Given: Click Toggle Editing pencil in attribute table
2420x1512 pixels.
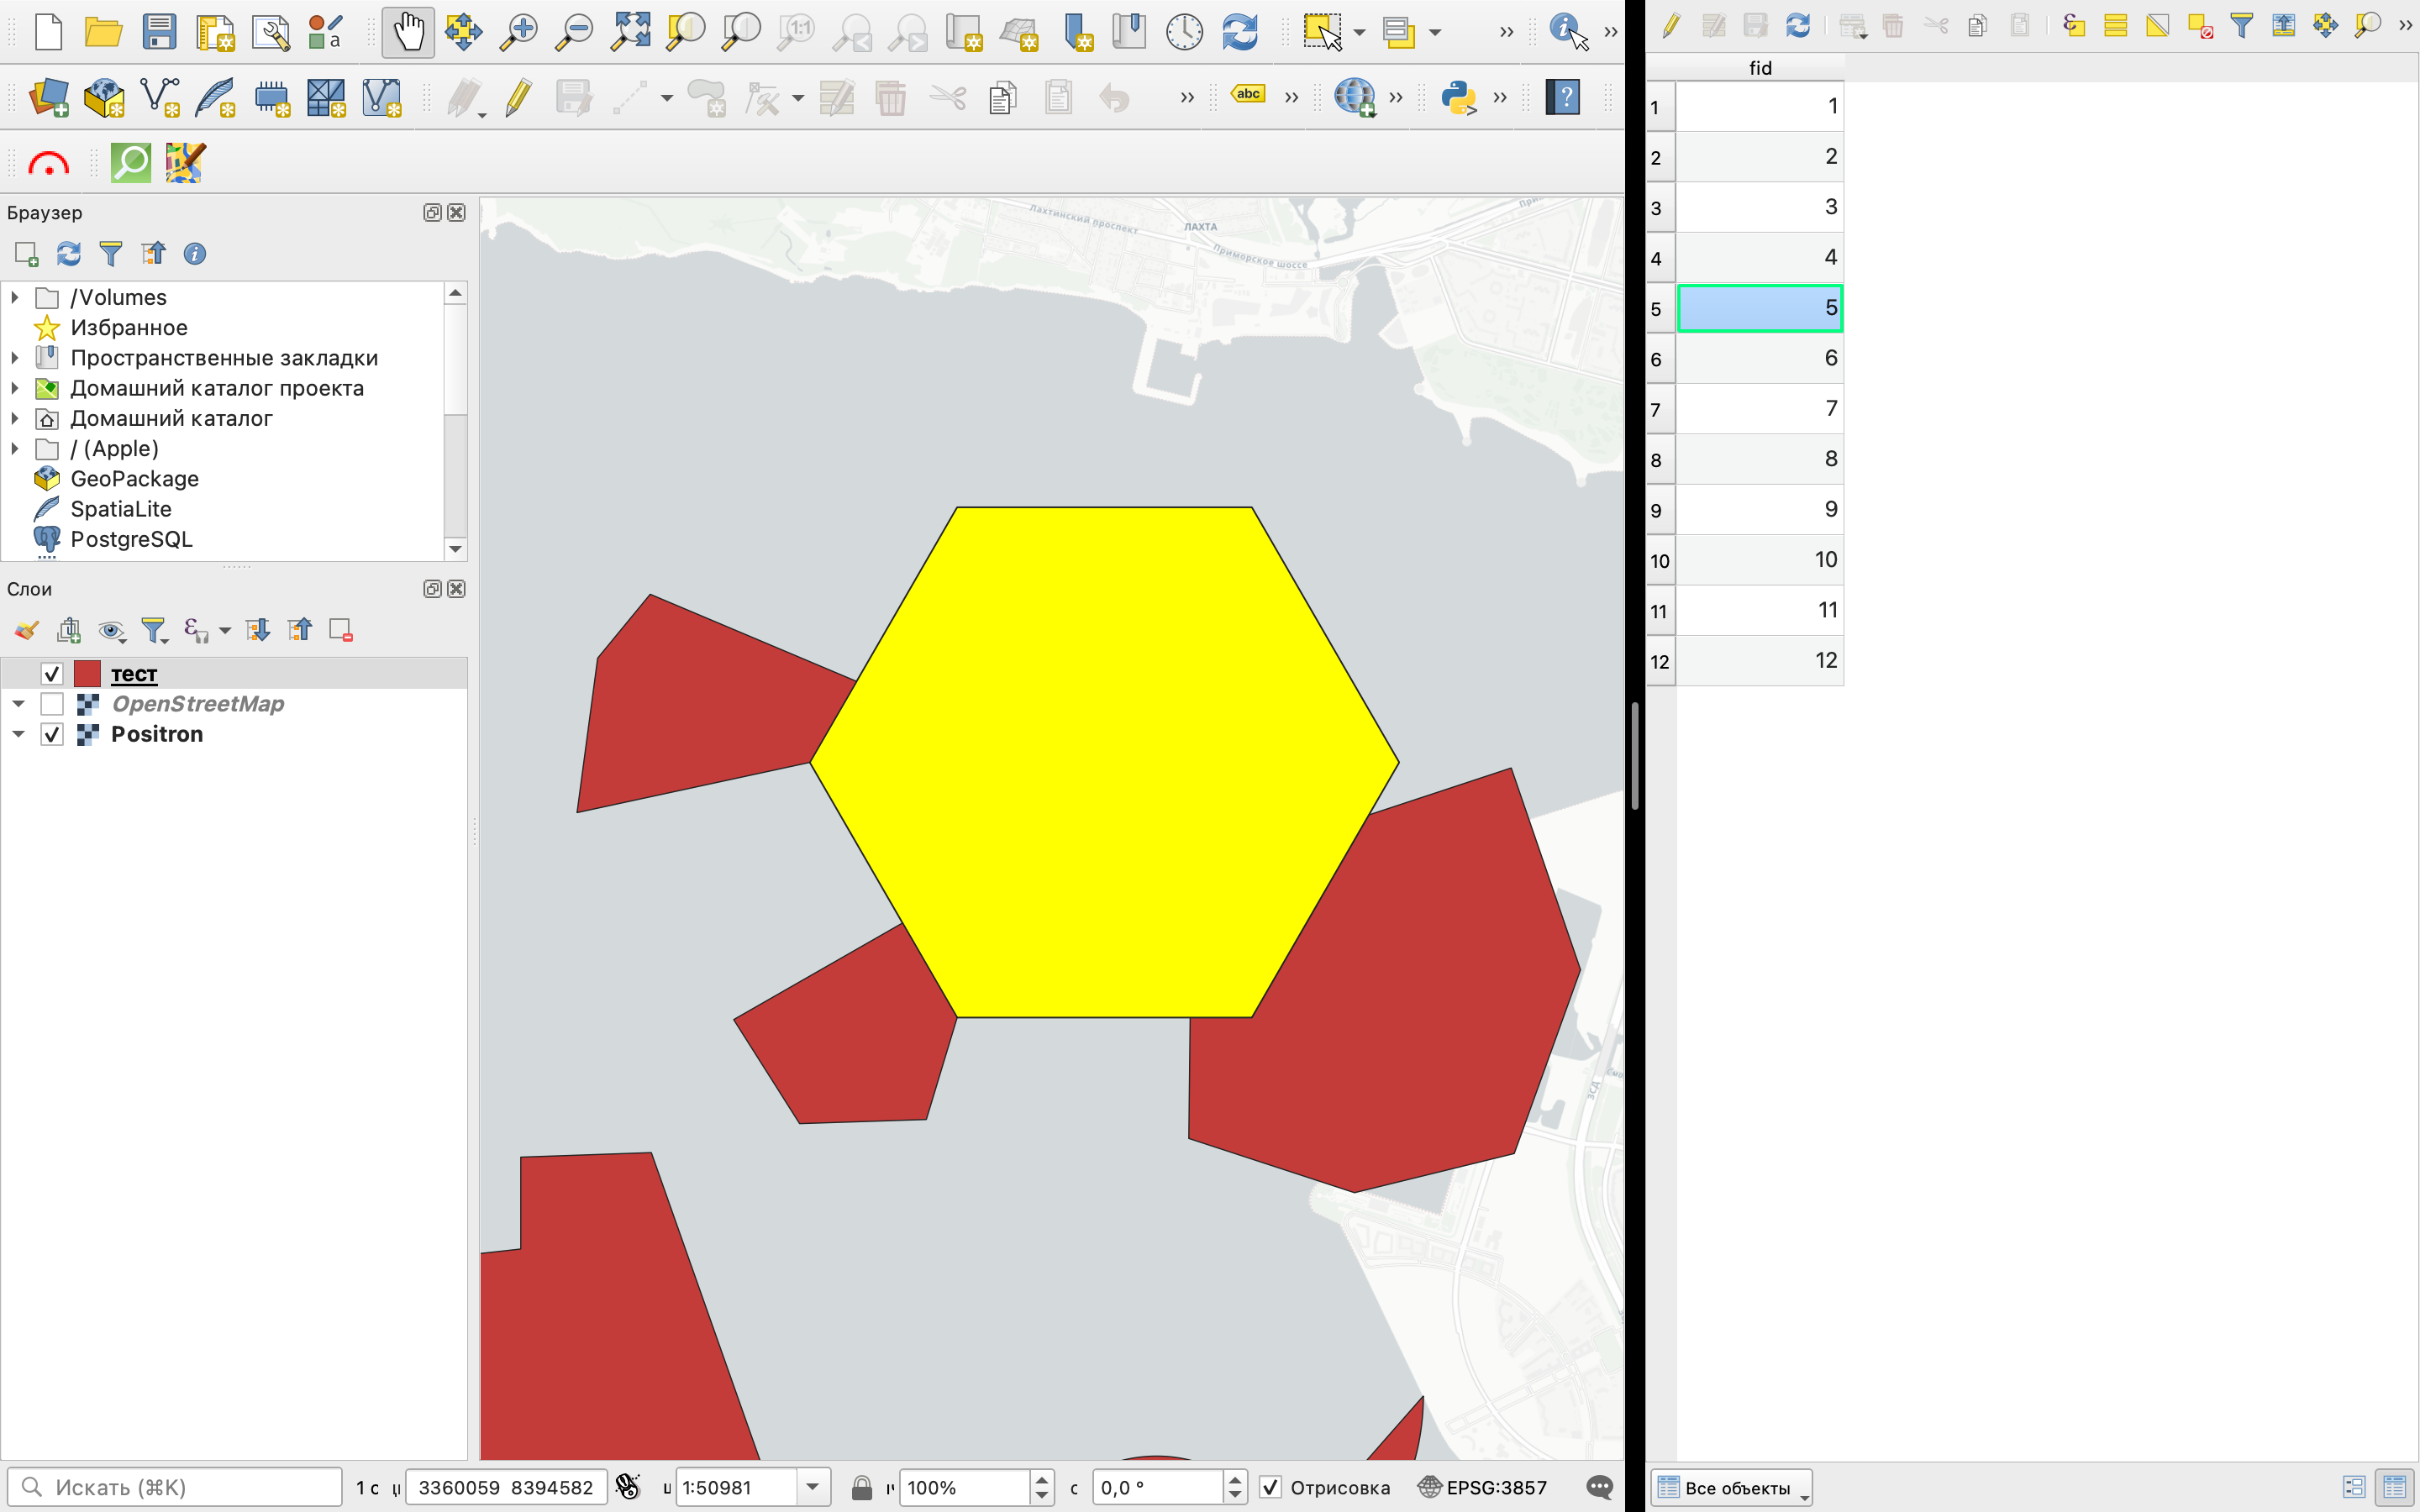Looking at the screenshot, I should [1670, 26].
